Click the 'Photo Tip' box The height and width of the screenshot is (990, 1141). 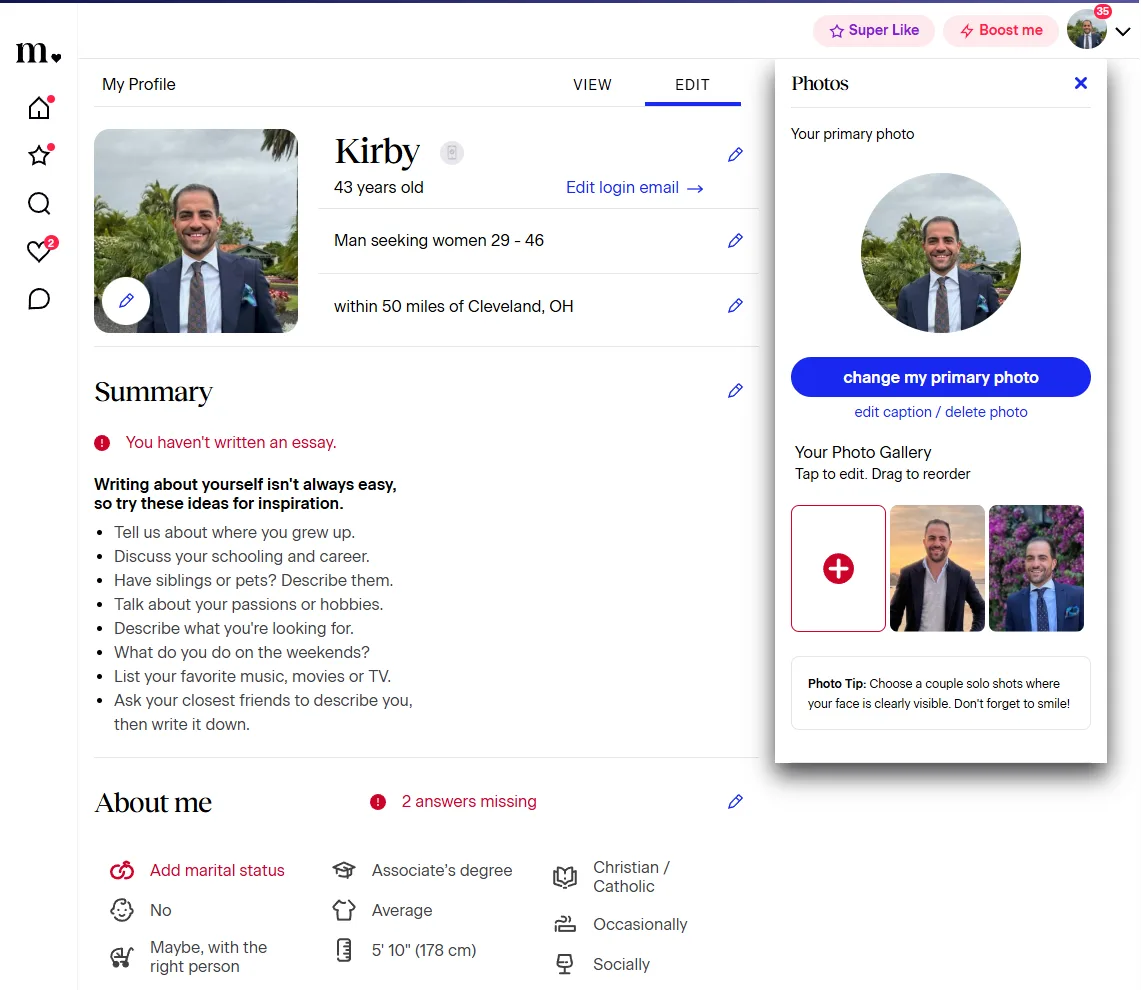[x=940, y=693]
